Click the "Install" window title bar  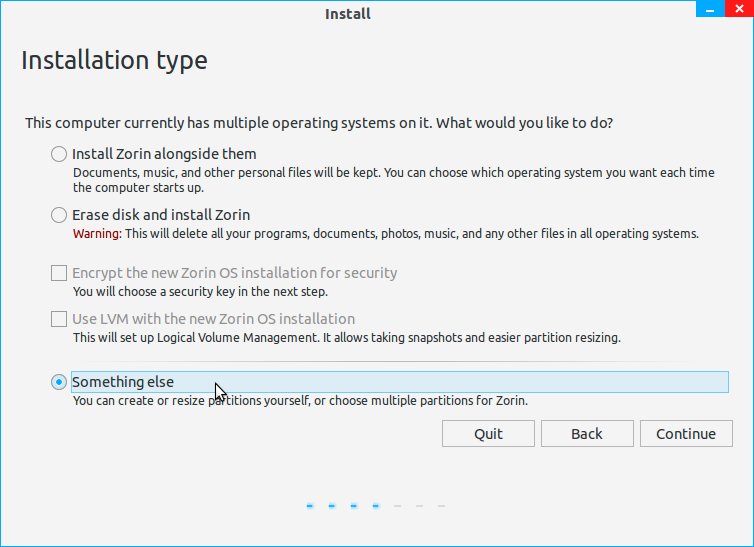pos(348,14)
